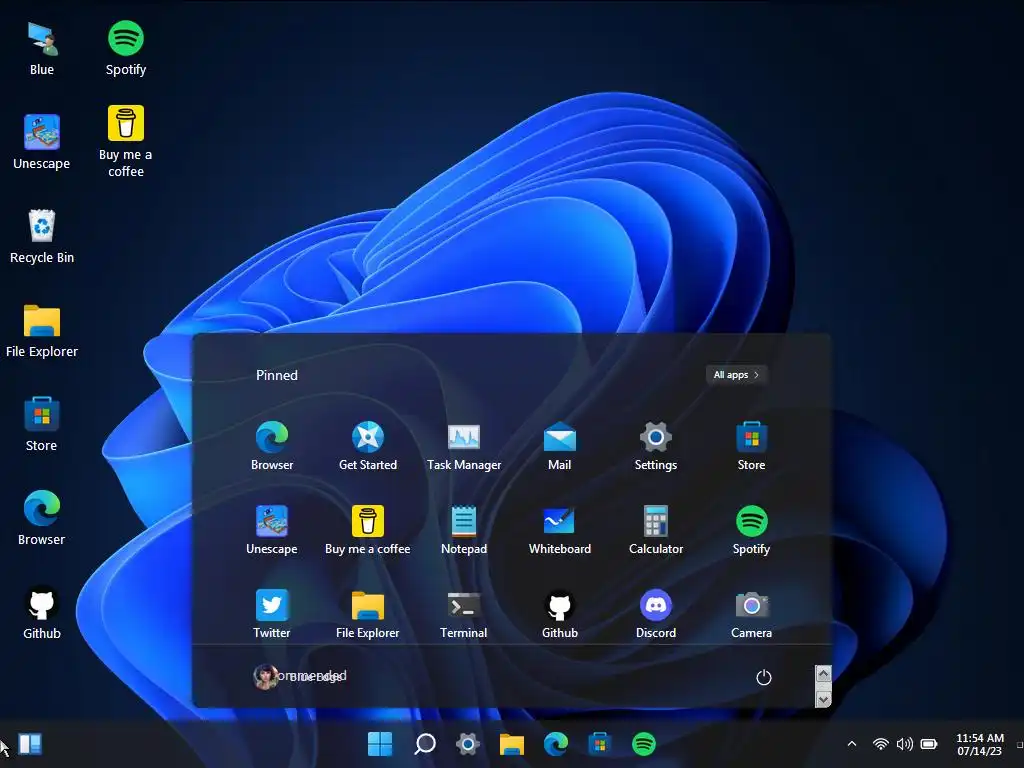Launch Discord from the start menu
This screenshot has height=768, width=1024.
(656, 615)
